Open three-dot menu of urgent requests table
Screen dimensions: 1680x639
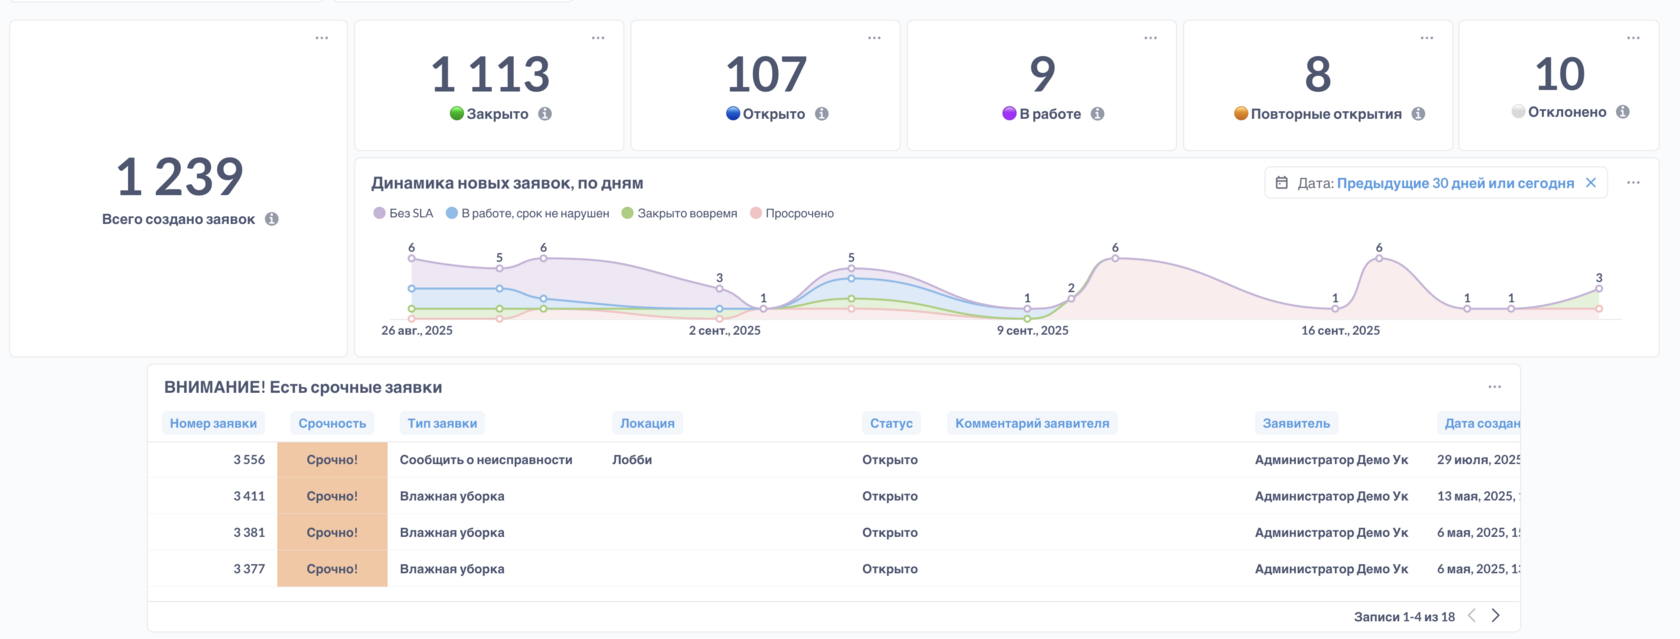coord(1495,387)
